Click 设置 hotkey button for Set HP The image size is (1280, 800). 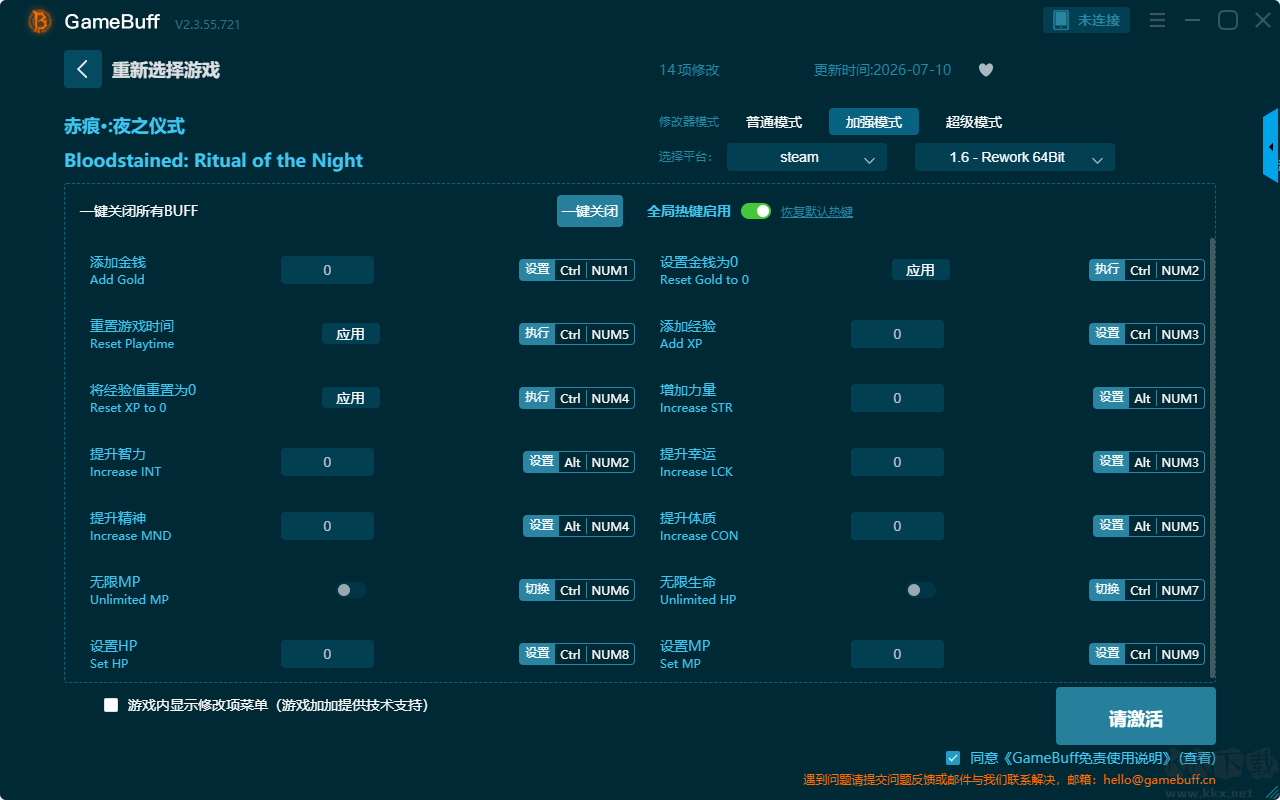coord(537,654)
